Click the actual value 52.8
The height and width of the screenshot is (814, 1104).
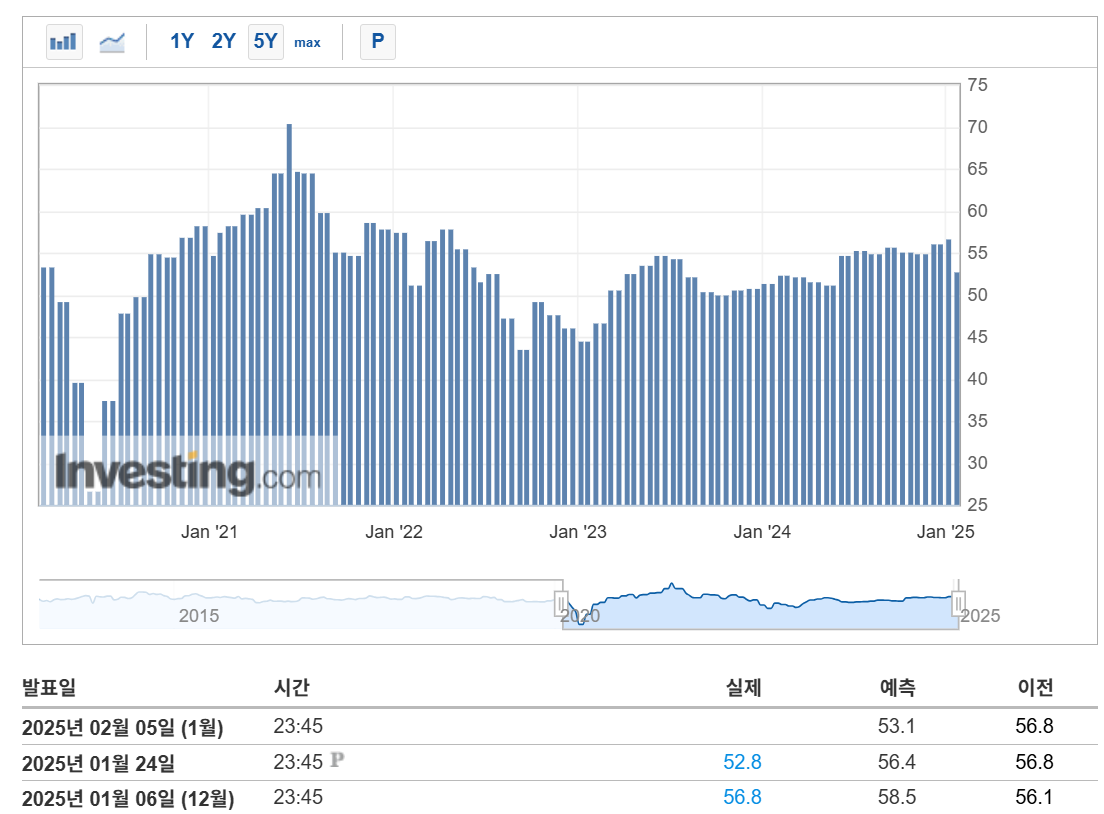coord(742,762)
